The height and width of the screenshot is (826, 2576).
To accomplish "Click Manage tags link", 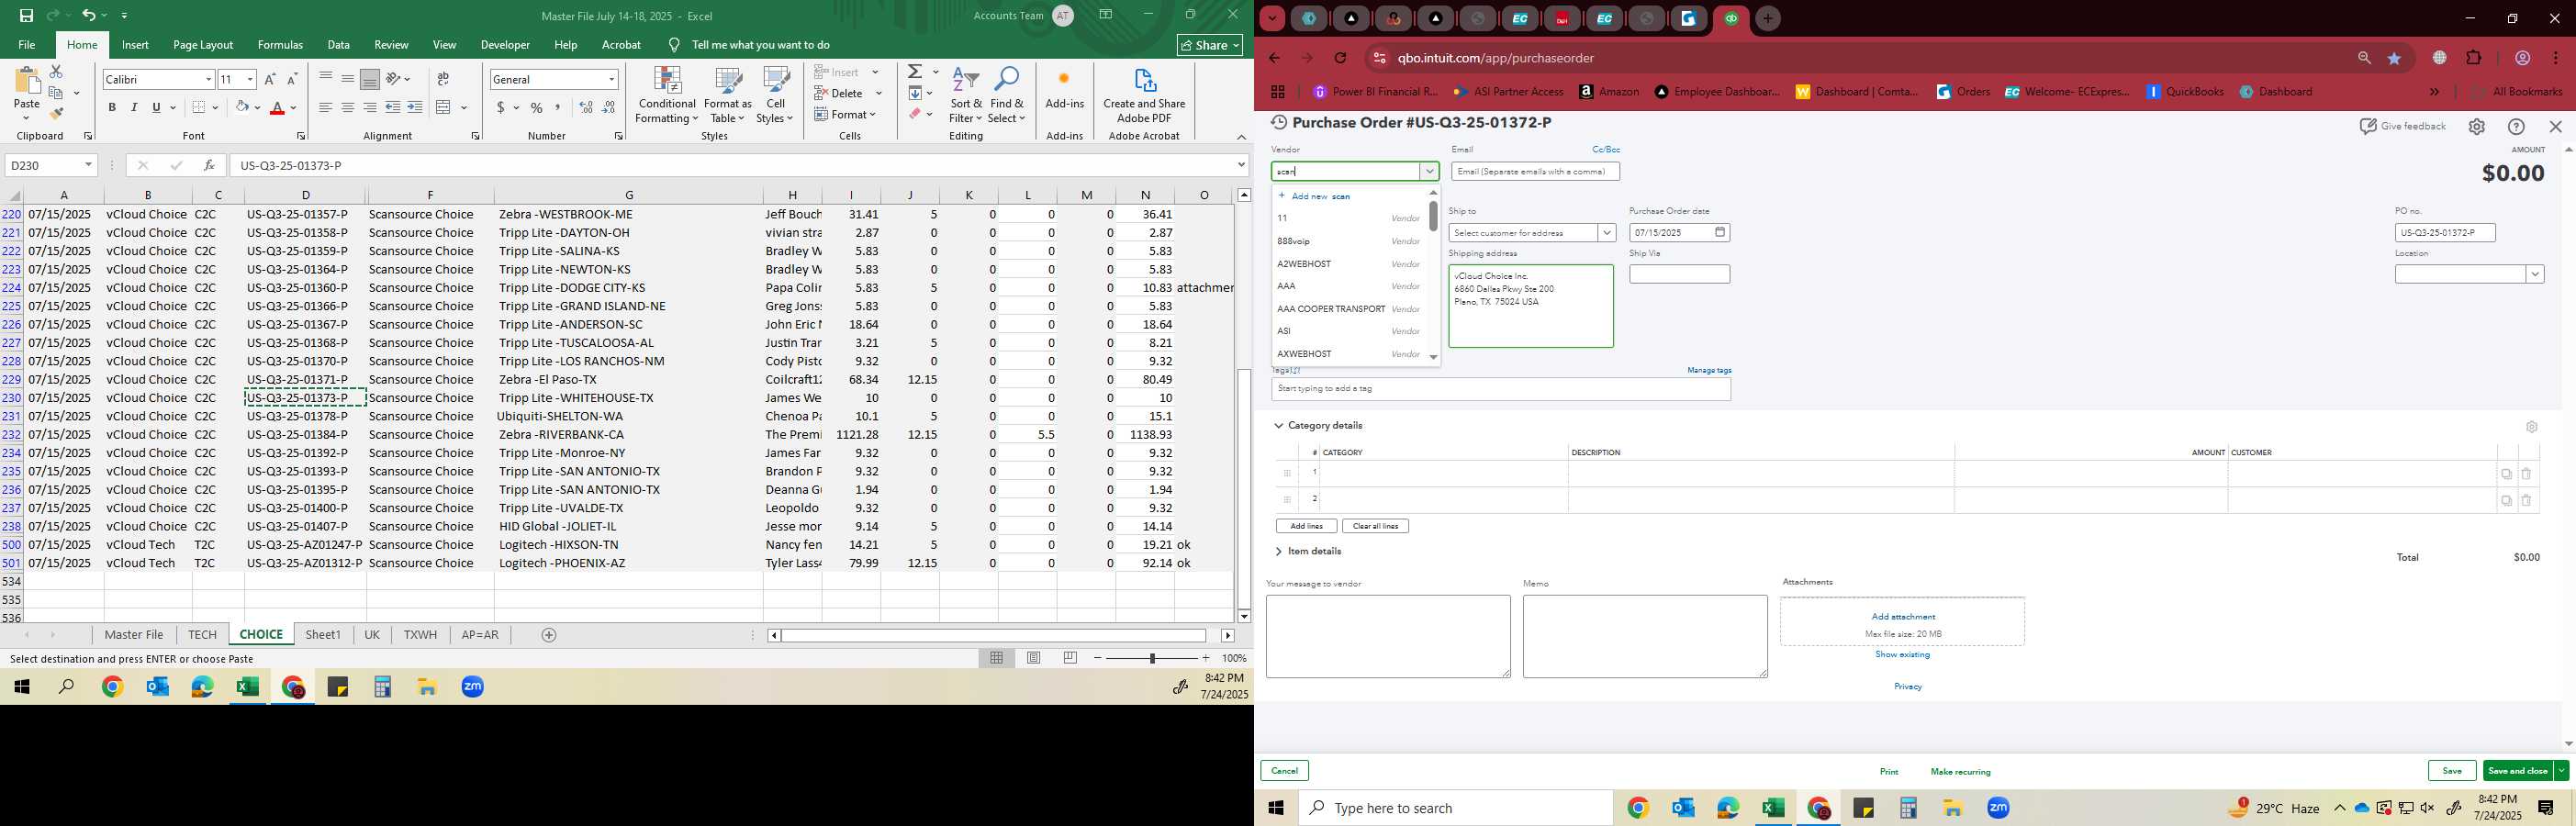I will 1709,370.
